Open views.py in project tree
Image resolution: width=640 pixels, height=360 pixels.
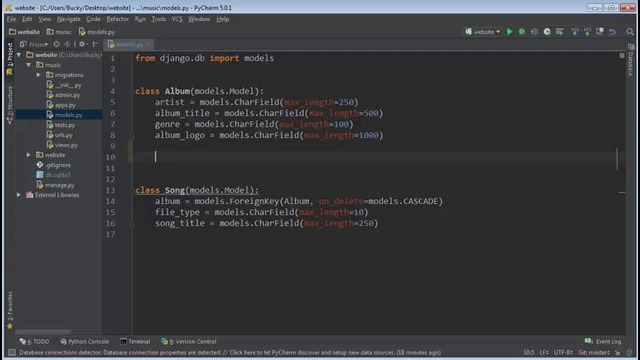pos(62,145)
